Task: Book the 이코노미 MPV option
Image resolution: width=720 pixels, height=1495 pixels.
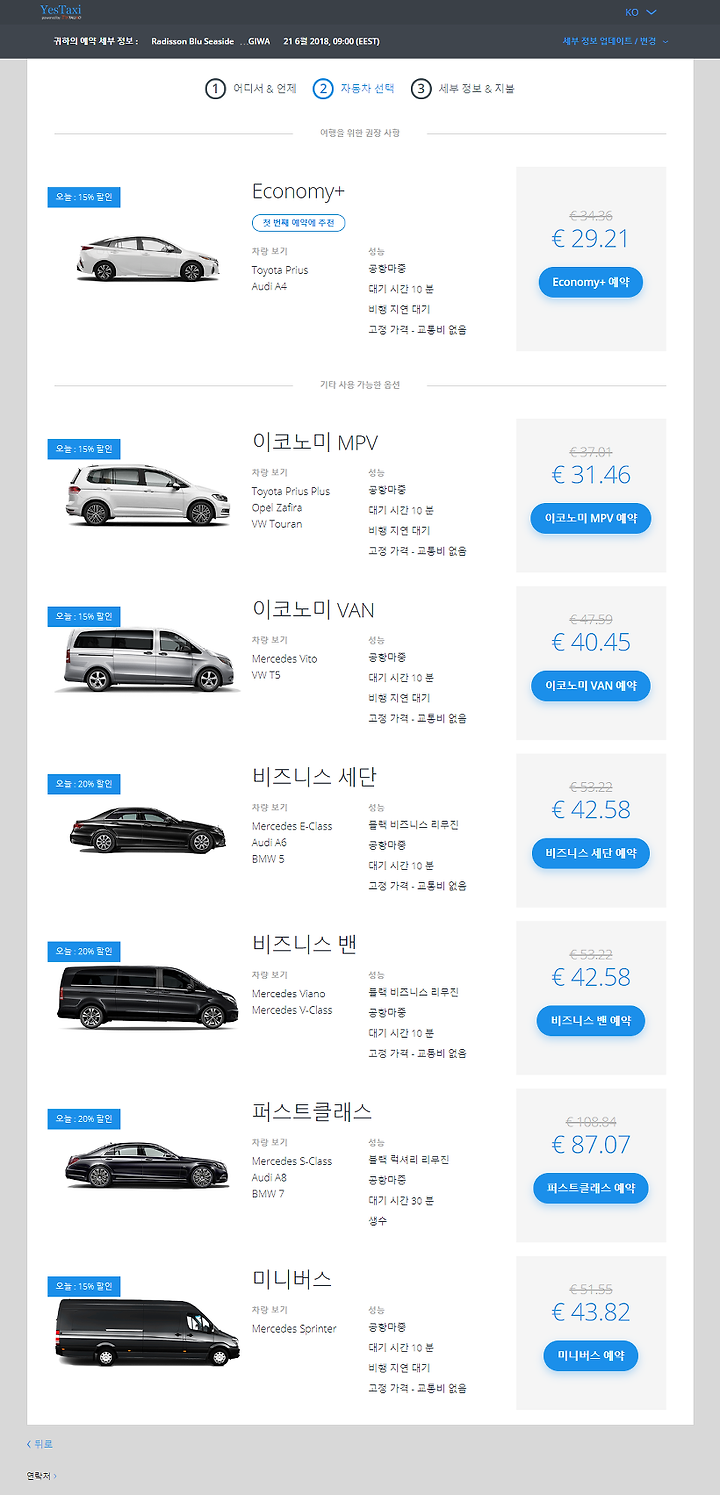Action: point(591,519)
